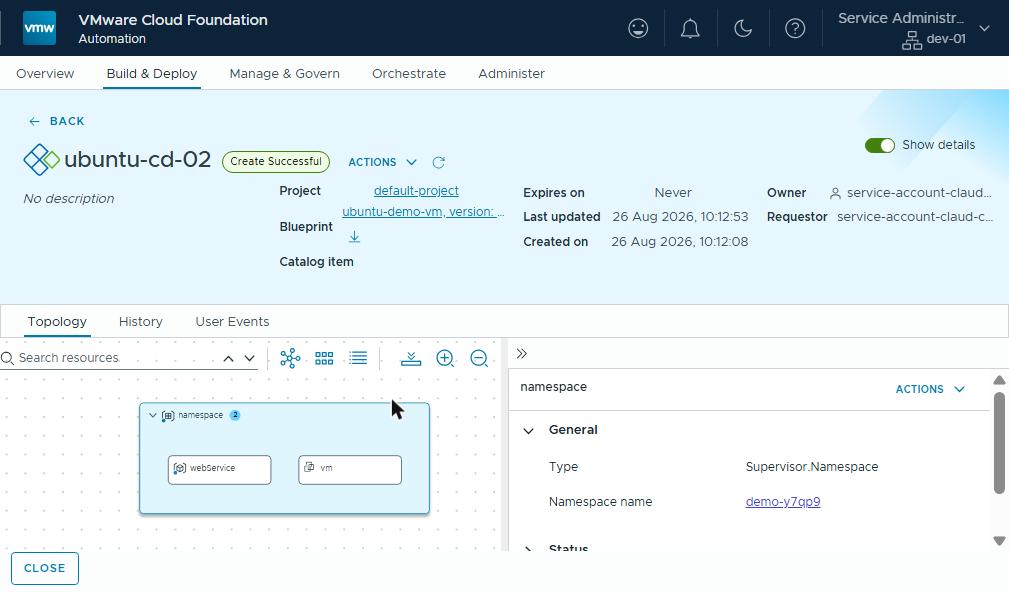Click the details panel scroll-down arrow
The height and width of the screenshot is (592, 1009).
click(x=999, y=541)
